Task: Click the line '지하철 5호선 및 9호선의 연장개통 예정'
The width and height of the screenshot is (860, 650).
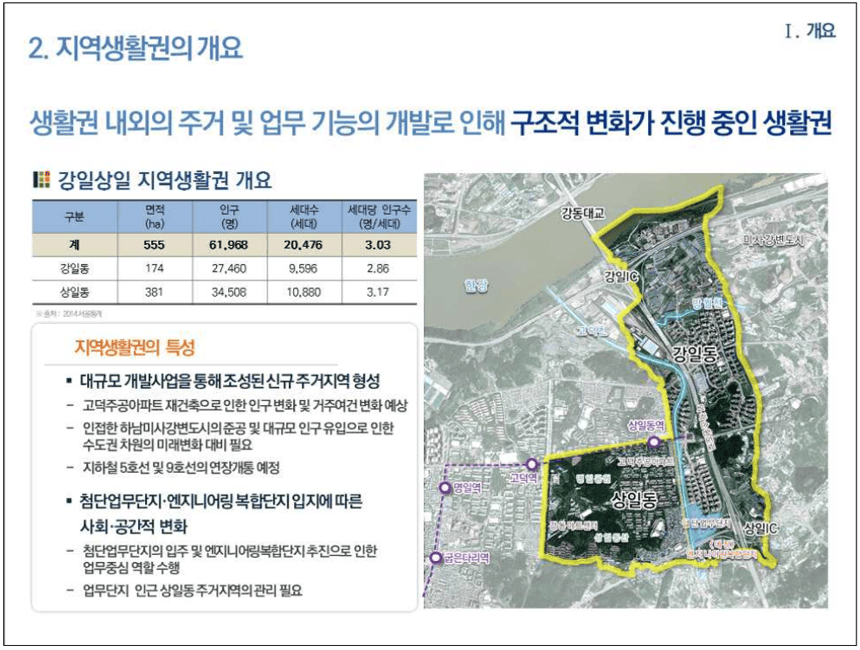Action: [181, 468]
